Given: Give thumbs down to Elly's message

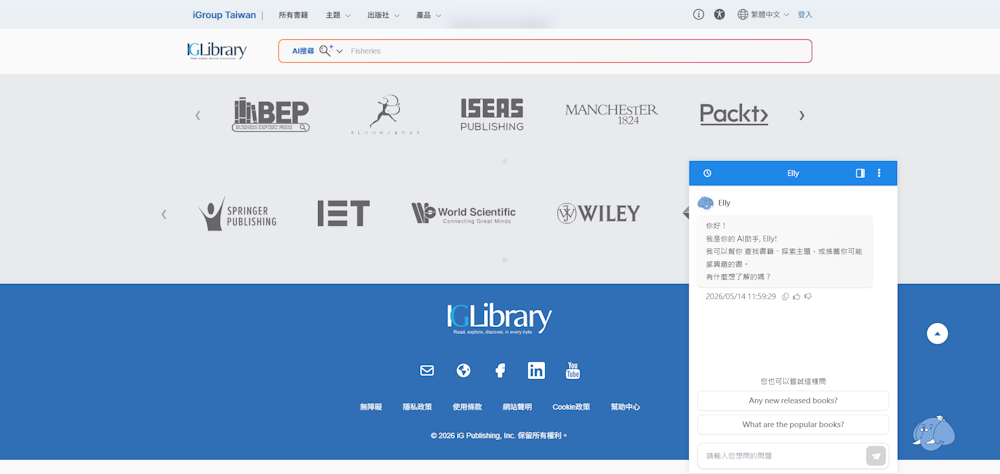Looking at the screenshot, I should pyautogui.click(x=808, y=297).
